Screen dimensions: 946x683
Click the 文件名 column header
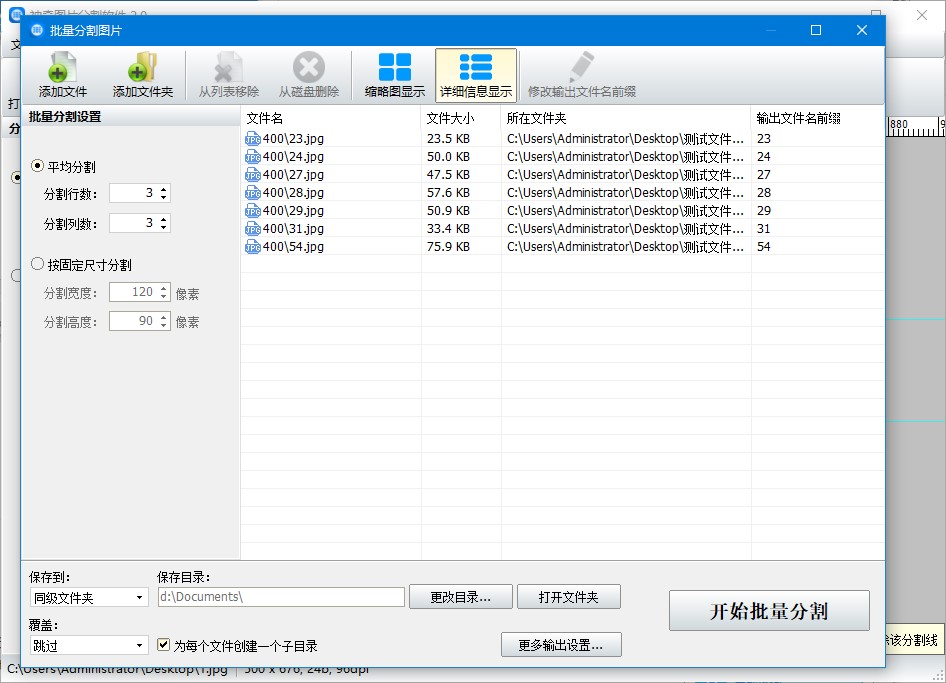[x=330, y=118]
